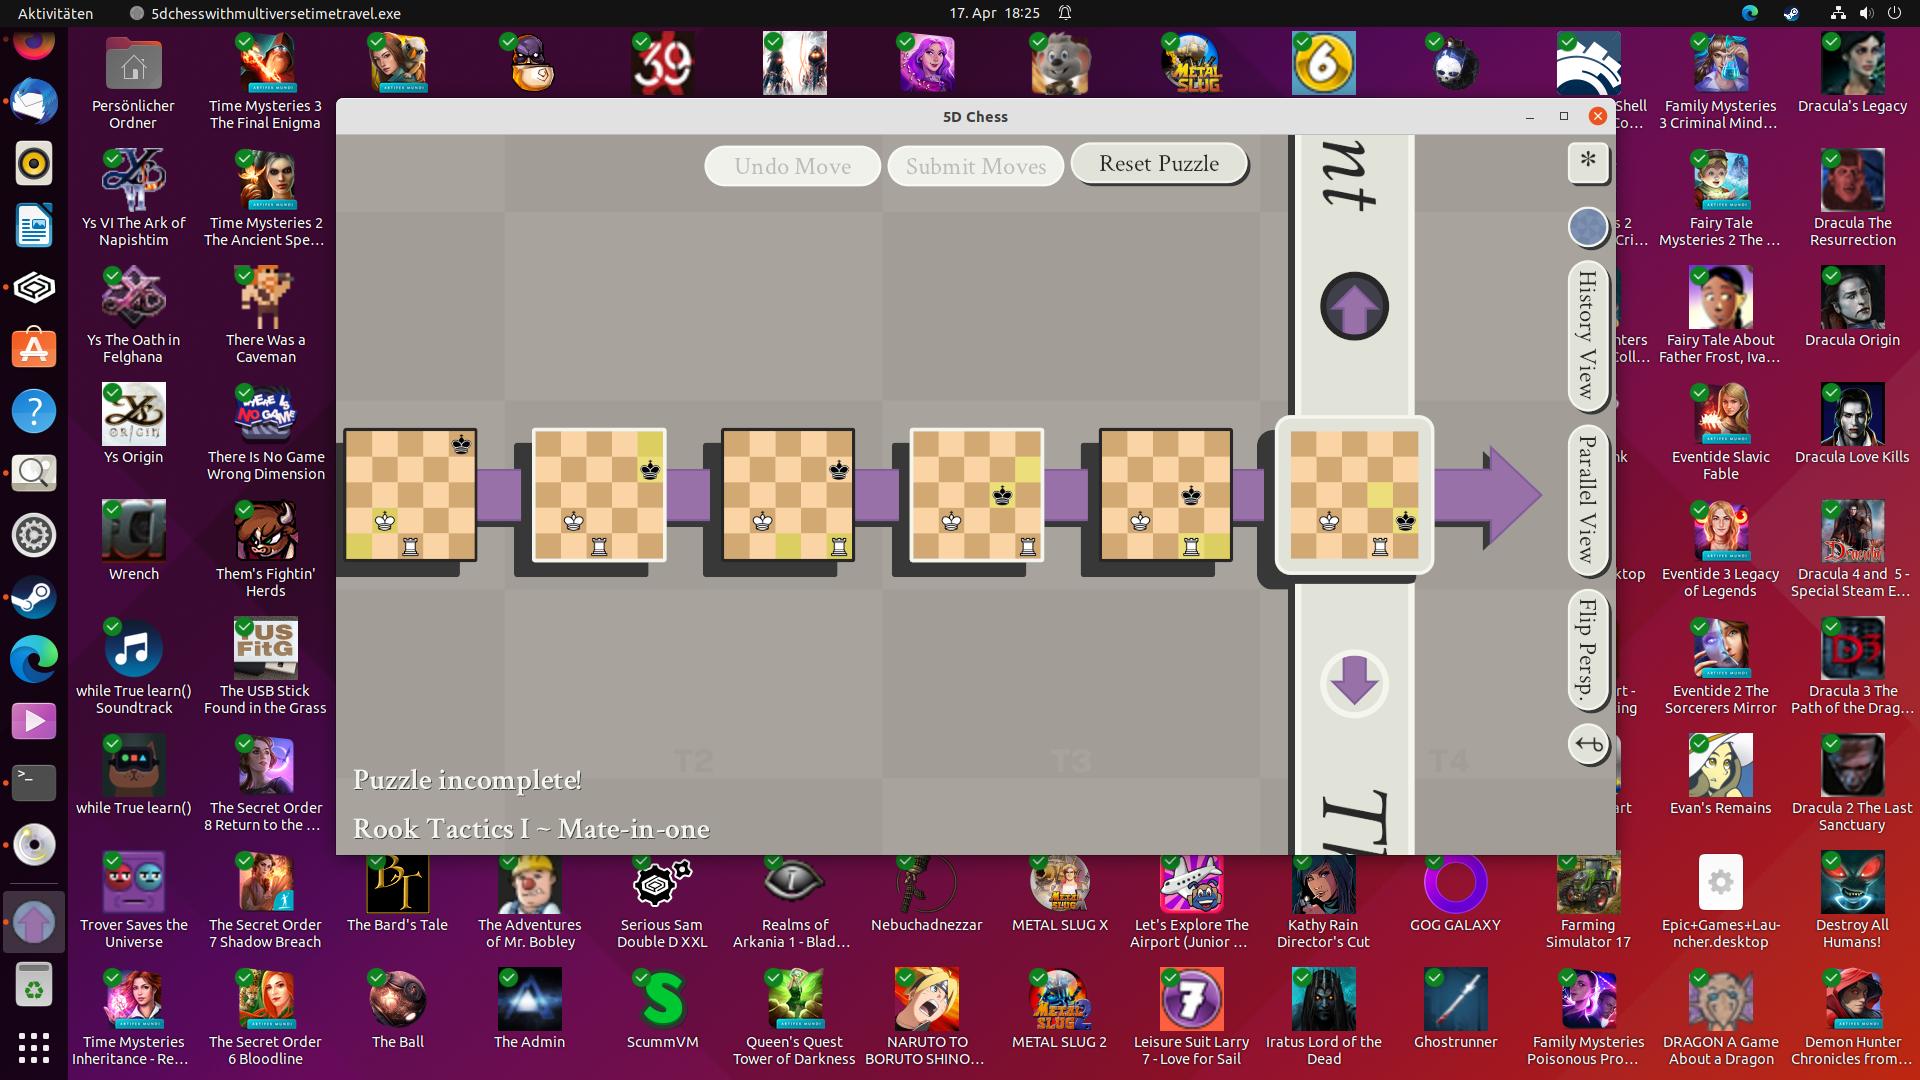
Task: Select Wrench desktop icon
Action: (133, 542)
